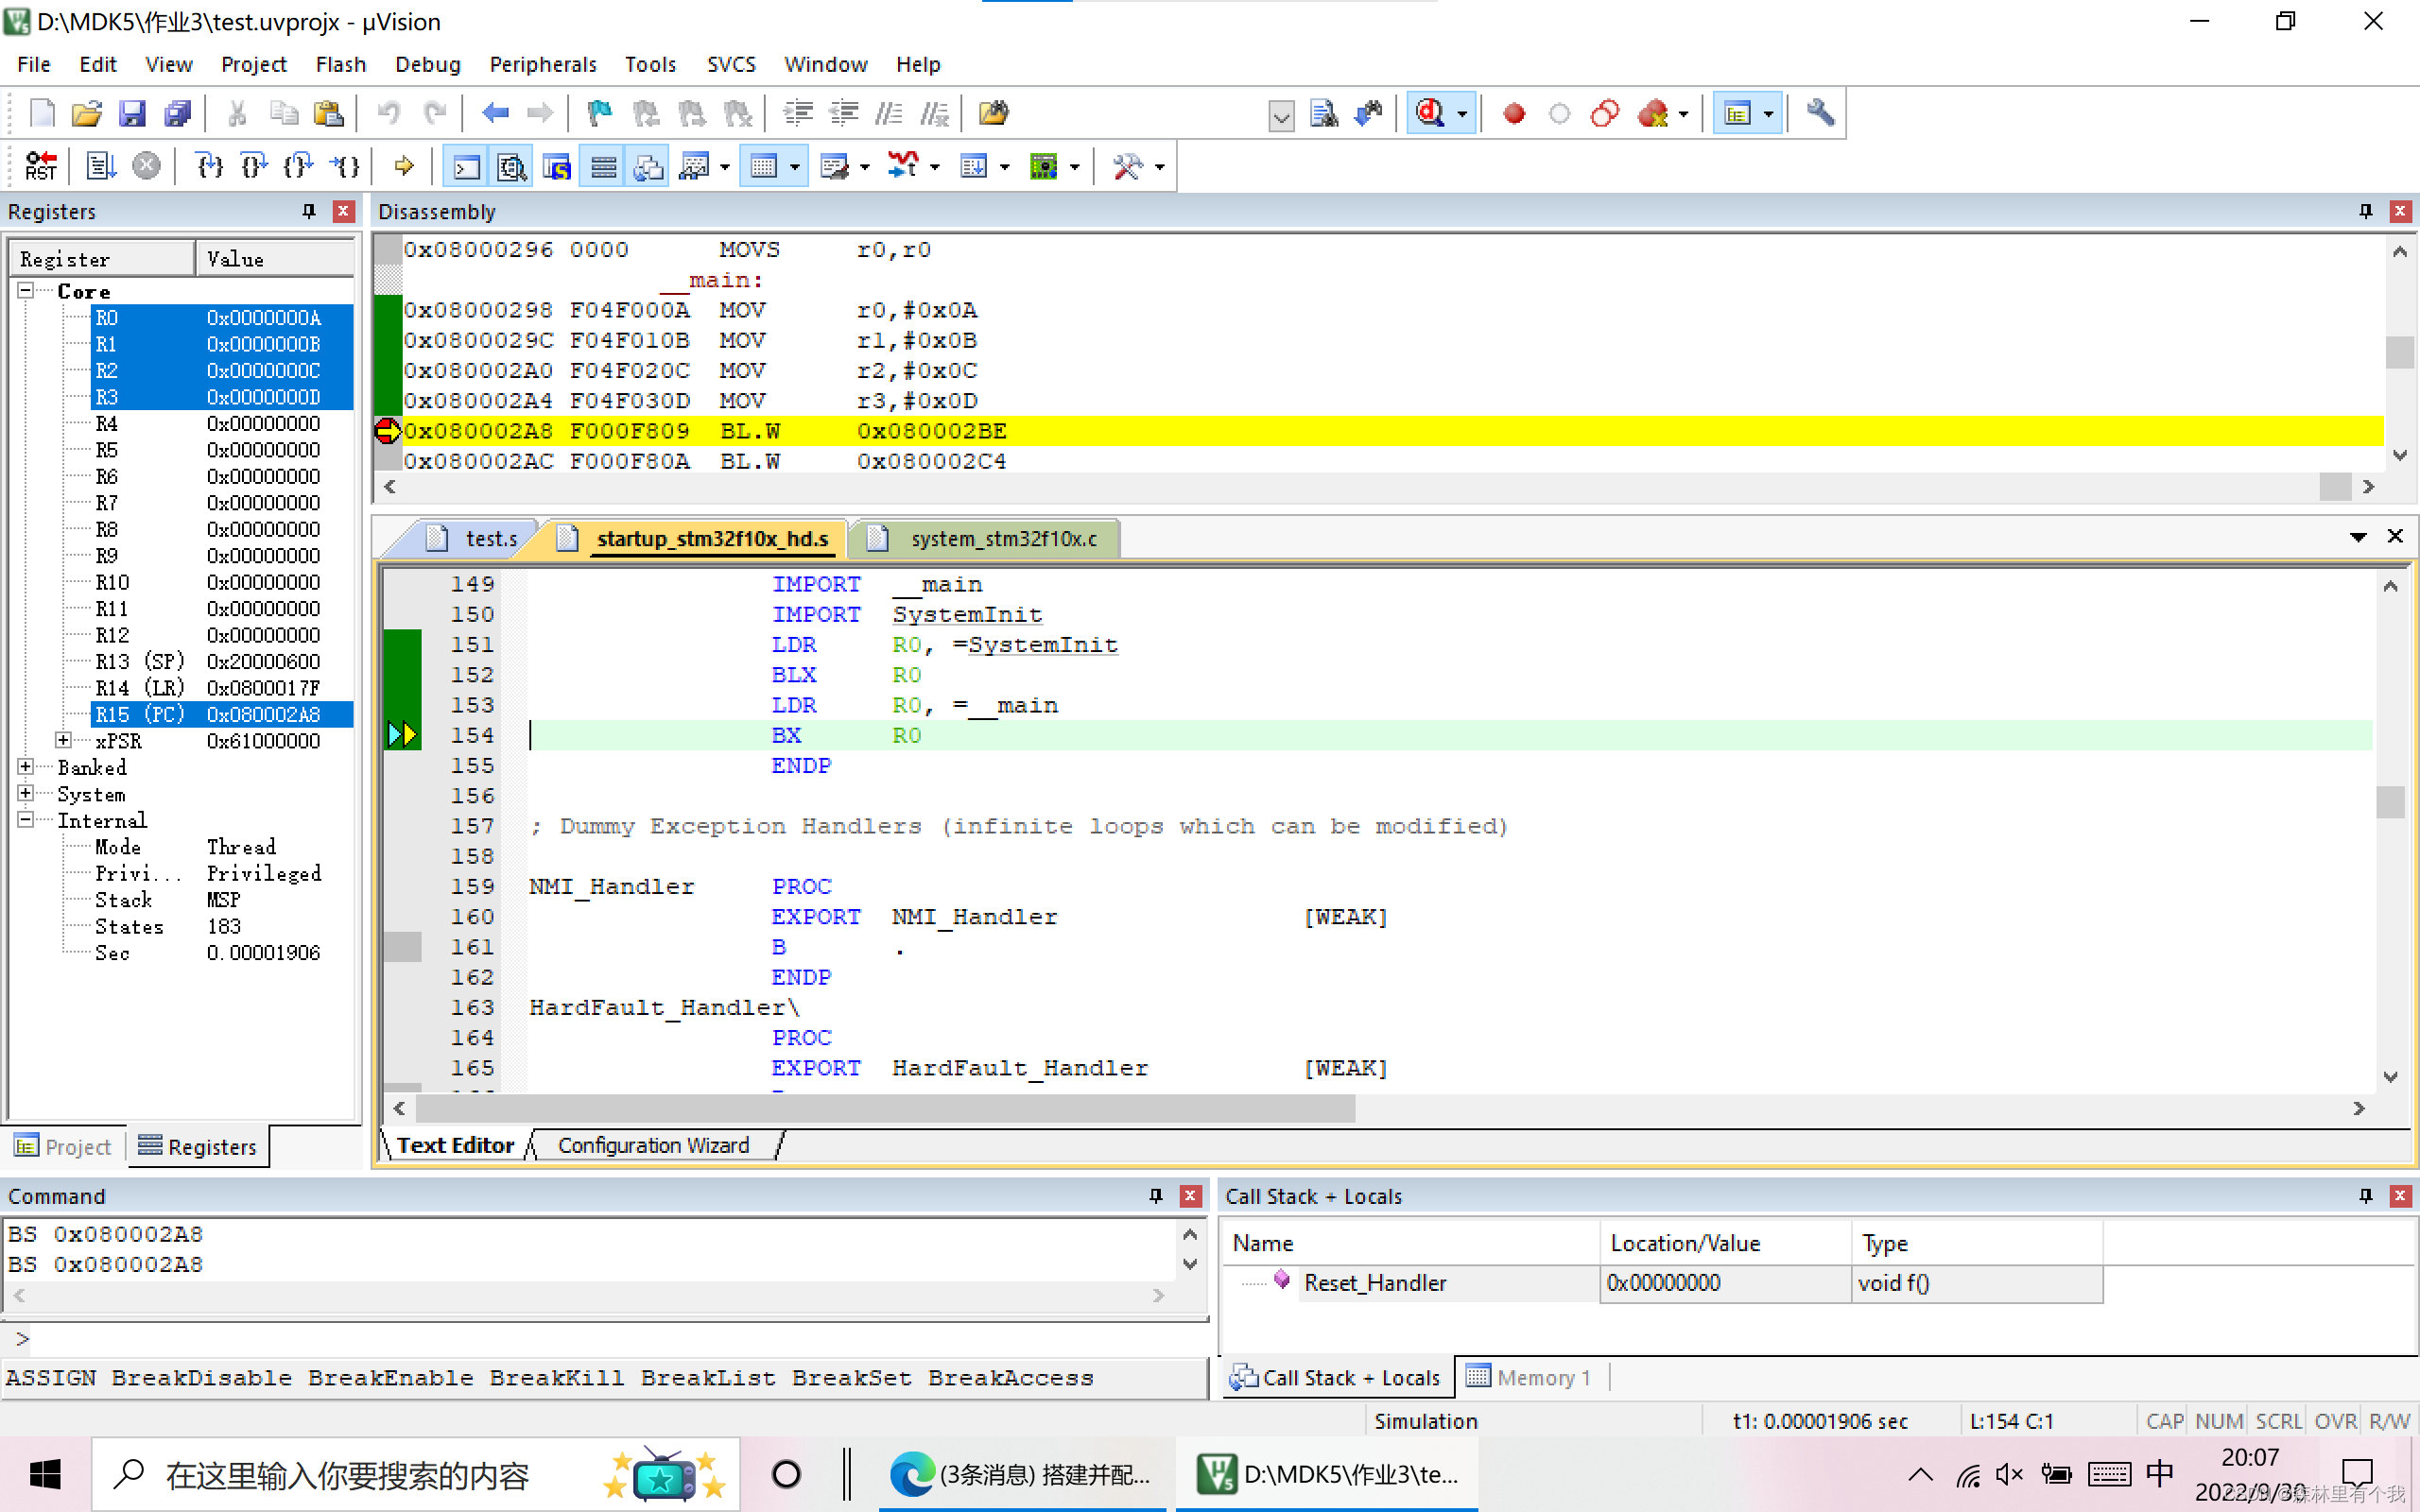This screenshot has width=2420, height=1512.
Task: Open the Configuration Wizard tab
Action: tap(653, 1145)
